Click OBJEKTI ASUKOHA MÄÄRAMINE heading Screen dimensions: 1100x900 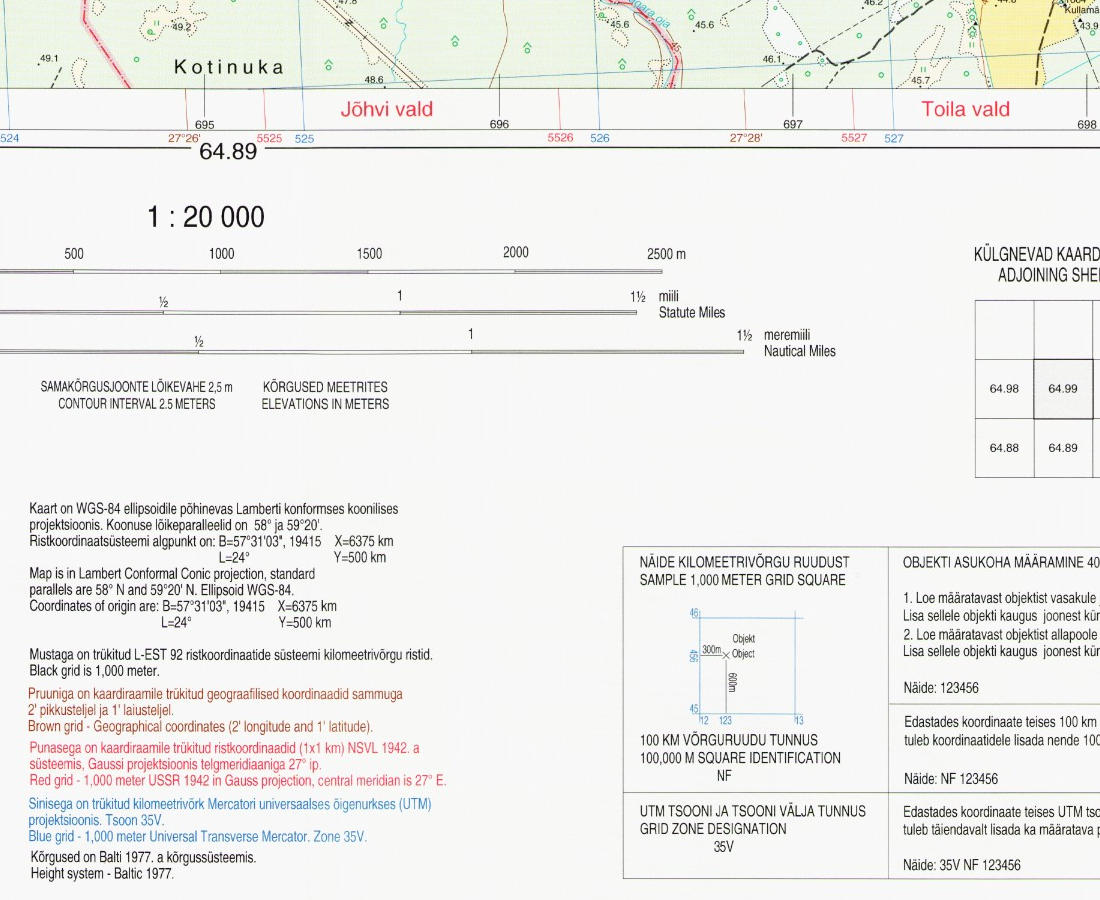(x=1001, y=562)
